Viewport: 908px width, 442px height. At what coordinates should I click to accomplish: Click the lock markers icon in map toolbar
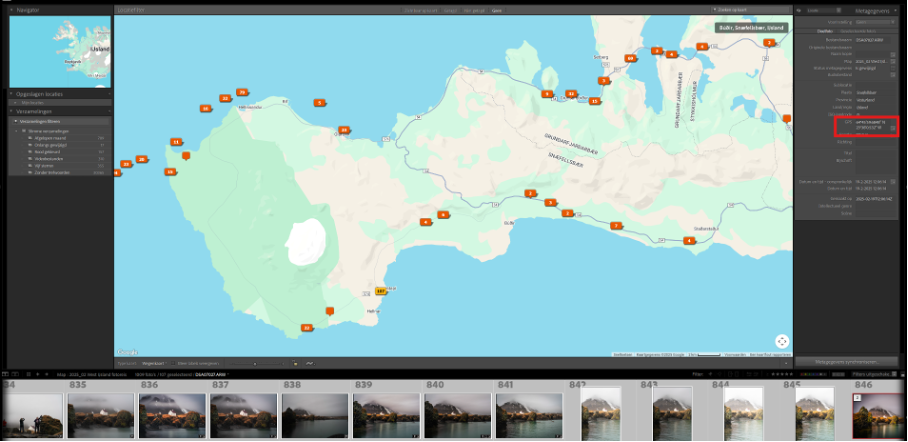click(295, 363)
